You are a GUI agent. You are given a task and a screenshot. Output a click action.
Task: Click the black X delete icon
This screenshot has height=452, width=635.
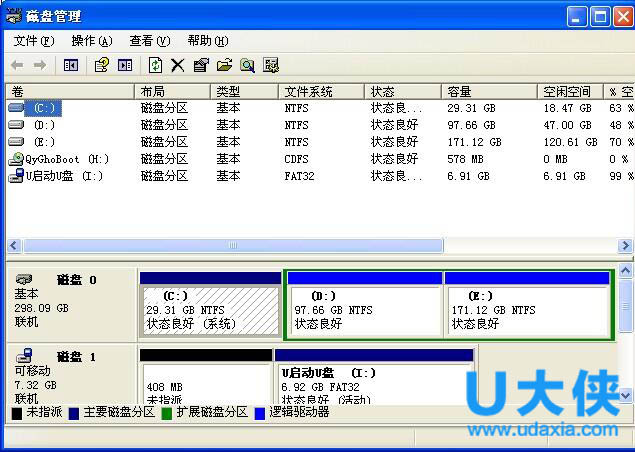click(177, 65)
